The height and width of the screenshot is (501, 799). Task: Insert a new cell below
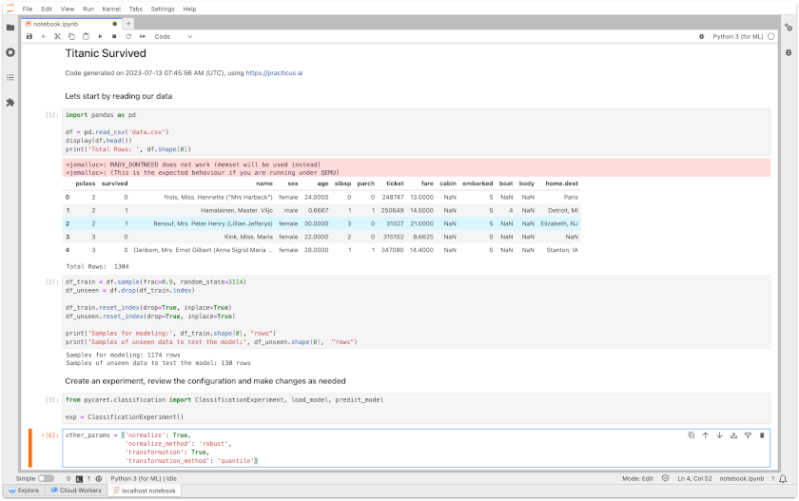click(x=43, y=37)
